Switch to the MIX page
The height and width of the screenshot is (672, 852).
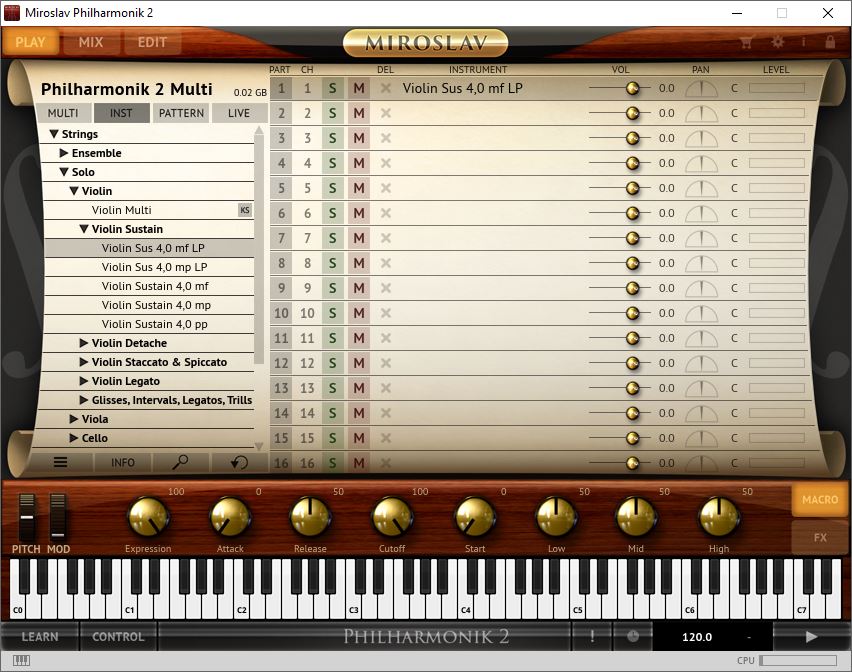pyautogui.click(x=91, y=42)
